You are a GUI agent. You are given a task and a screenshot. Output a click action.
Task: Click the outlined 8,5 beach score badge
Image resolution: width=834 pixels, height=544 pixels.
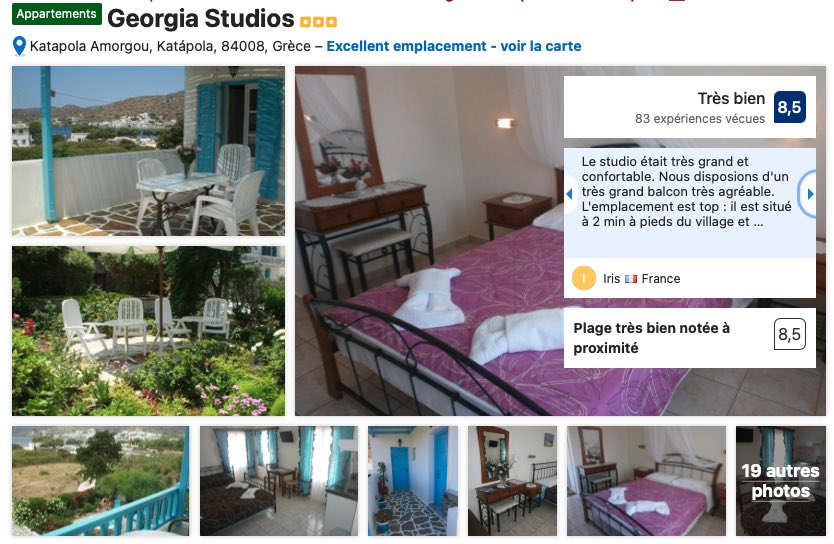click(x=789, y=334)
